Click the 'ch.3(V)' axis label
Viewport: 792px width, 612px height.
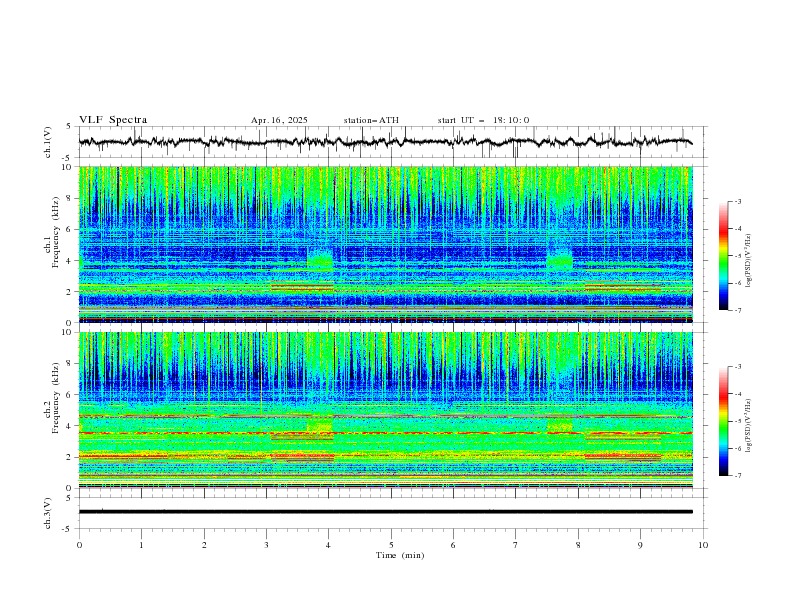point(48,513)
